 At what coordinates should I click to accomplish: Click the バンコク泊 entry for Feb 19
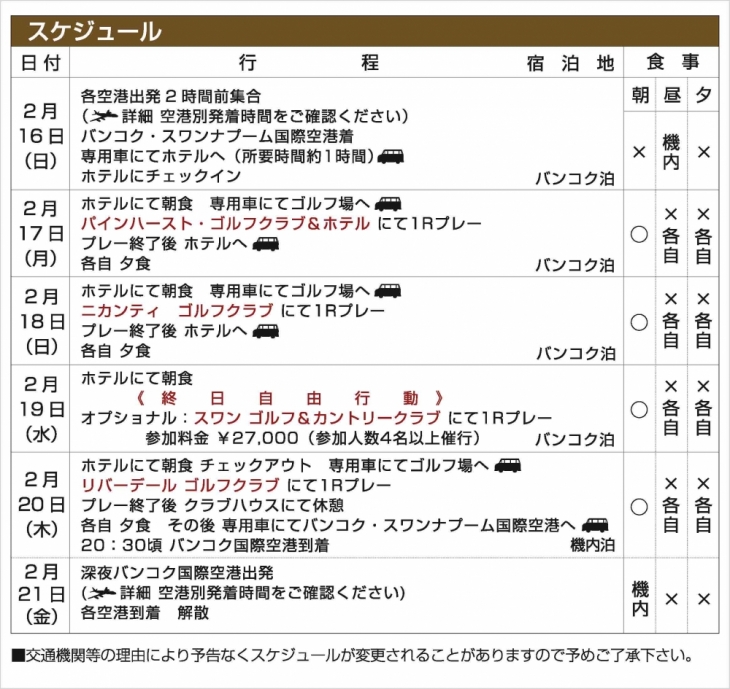tap(575, 439)
